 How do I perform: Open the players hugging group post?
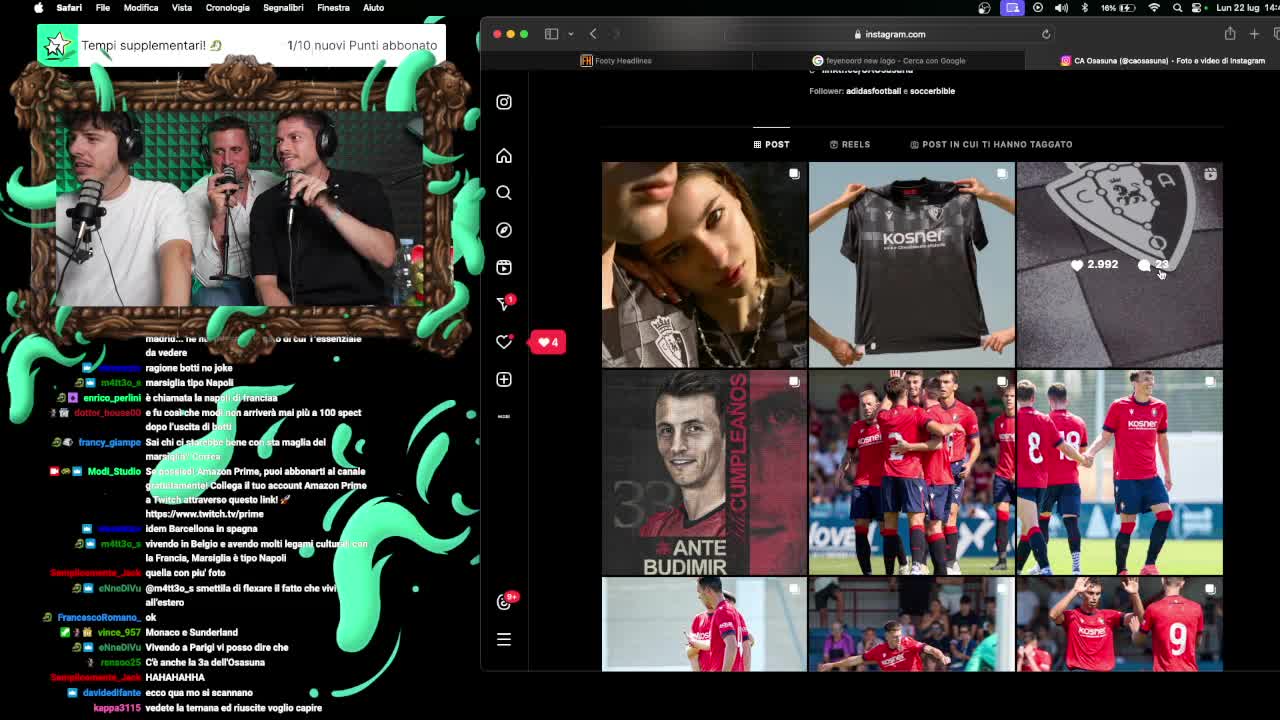coord(911,473)
